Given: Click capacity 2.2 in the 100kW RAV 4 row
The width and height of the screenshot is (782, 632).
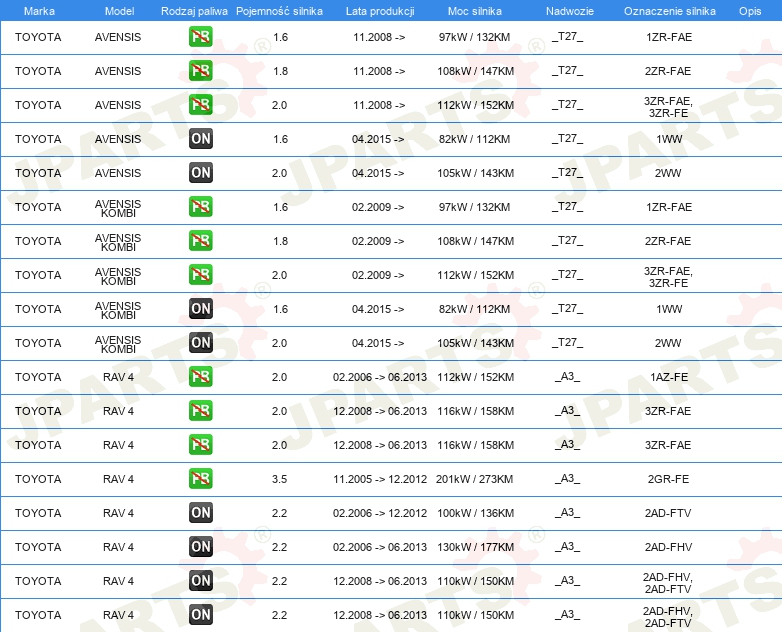Looking at the screenshot, I should (x=279, y=513).
